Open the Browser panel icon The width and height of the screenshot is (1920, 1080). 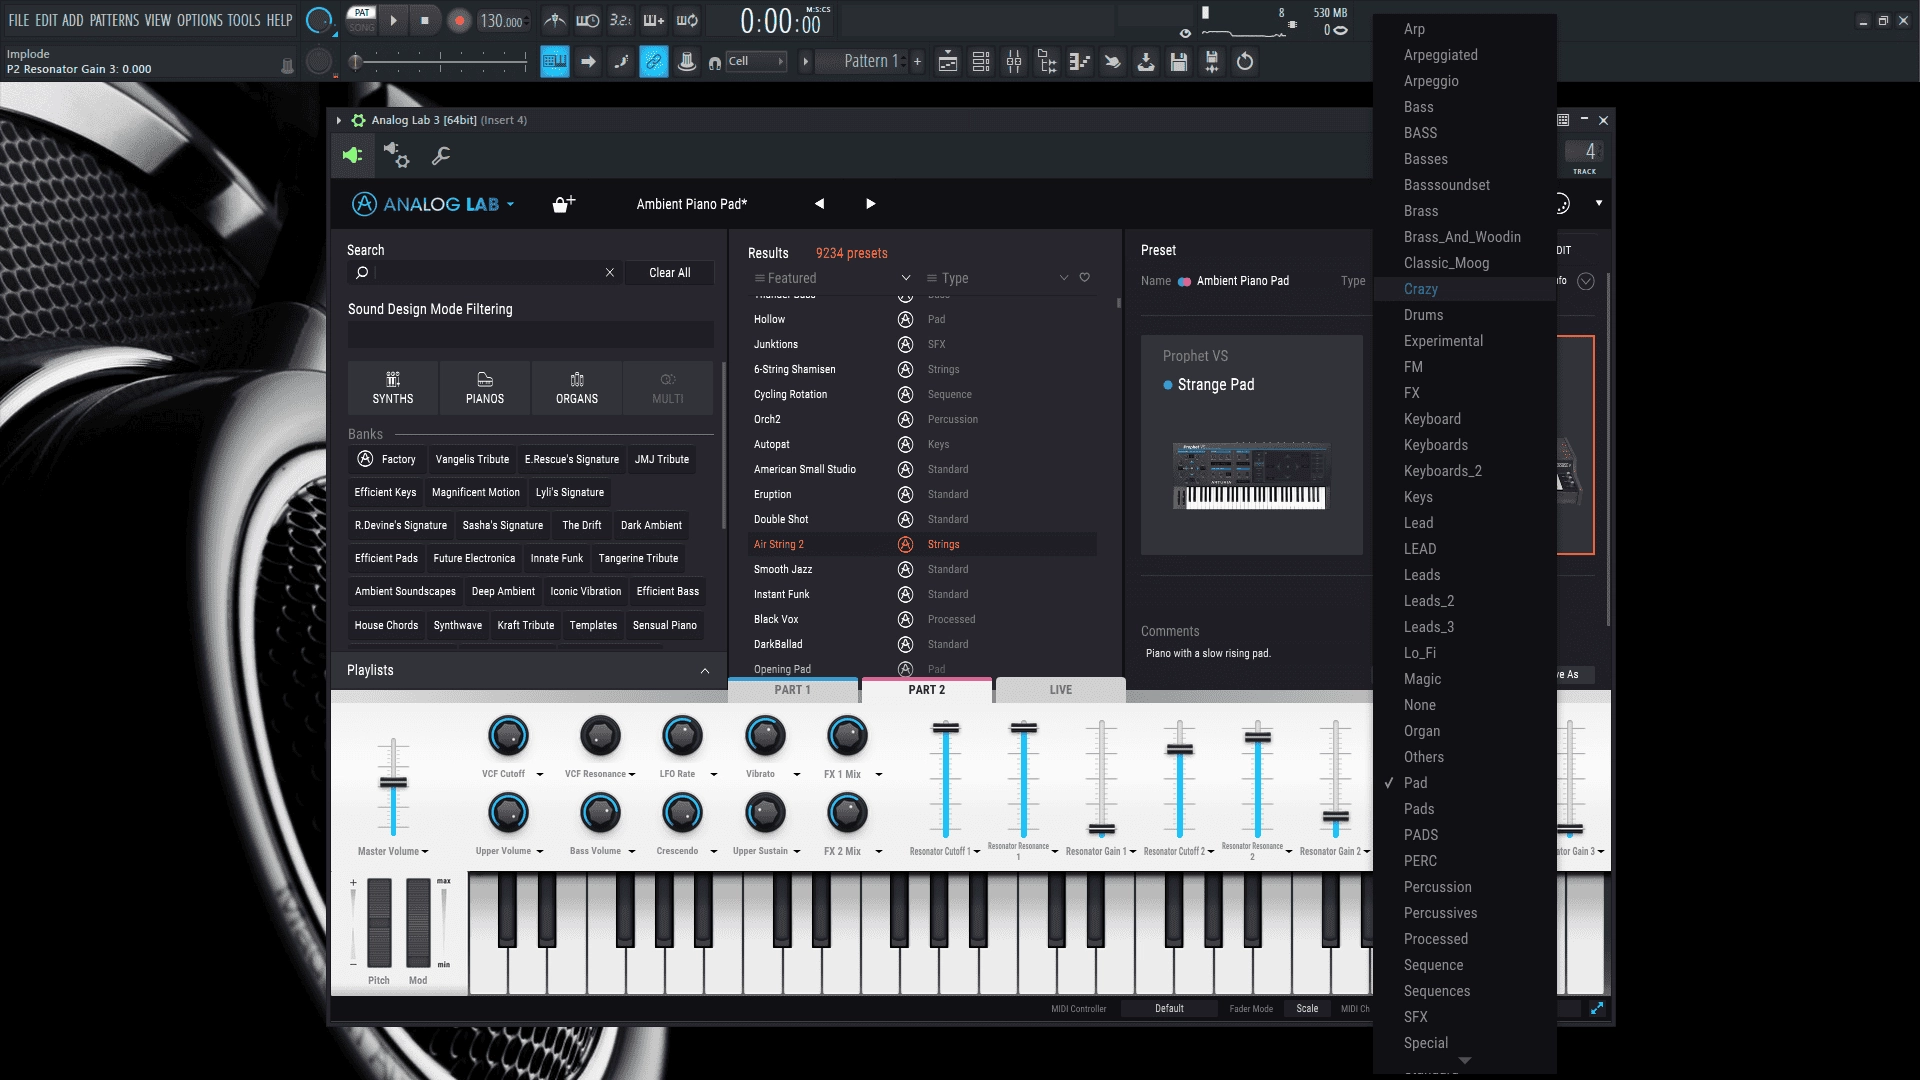(x=1047, y=62)
